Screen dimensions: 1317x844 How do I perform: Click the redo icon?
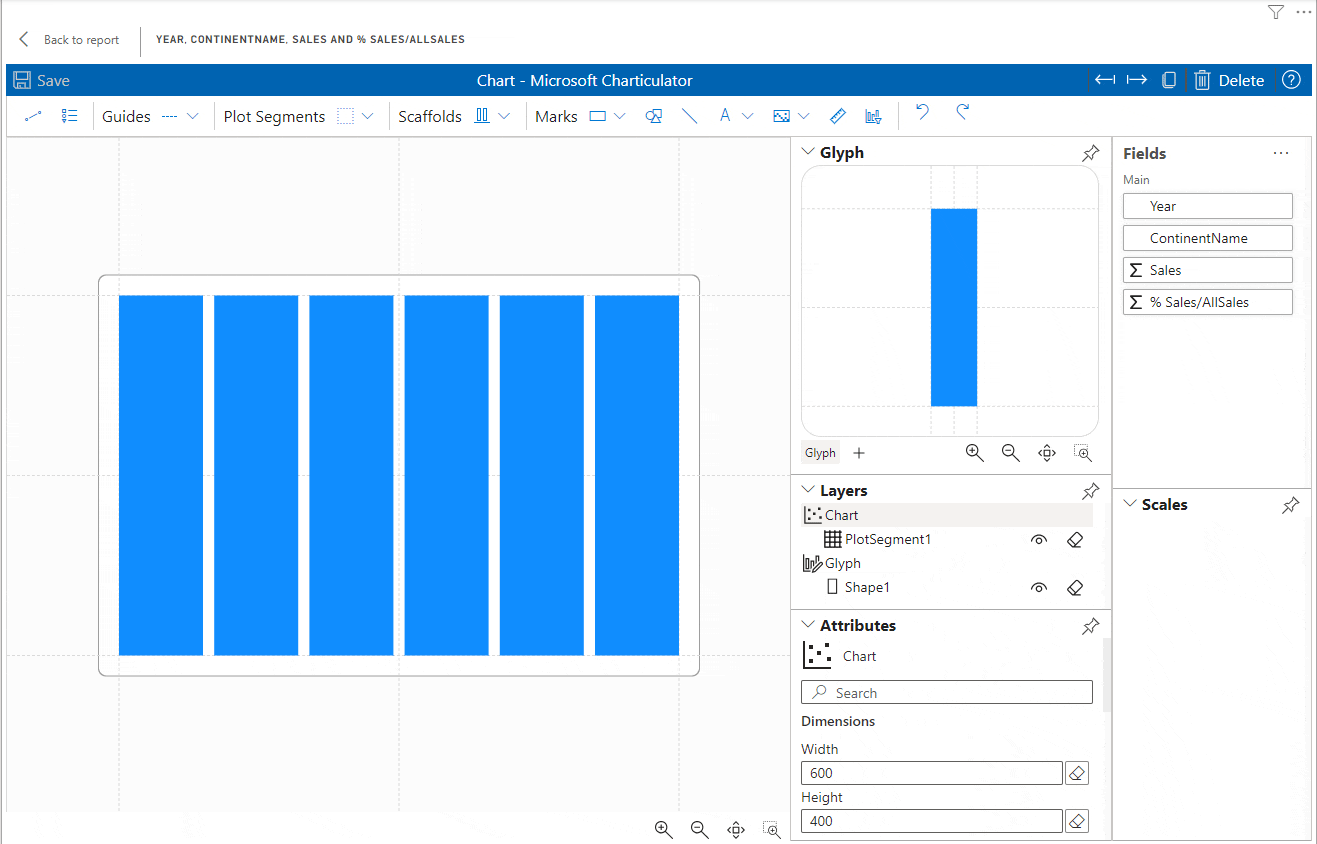click(x=961, y=115)
